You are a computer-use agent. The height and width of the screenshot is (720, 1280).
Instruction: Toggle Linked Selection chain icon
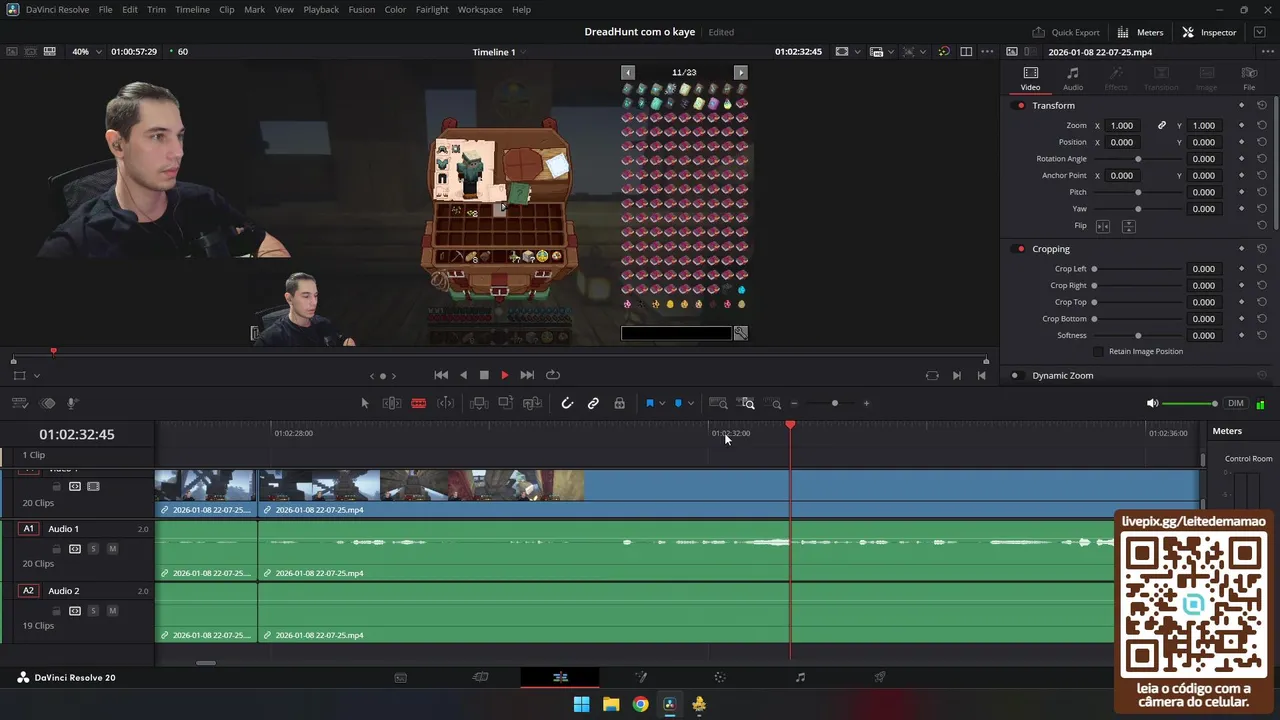[x=593, y=403]
